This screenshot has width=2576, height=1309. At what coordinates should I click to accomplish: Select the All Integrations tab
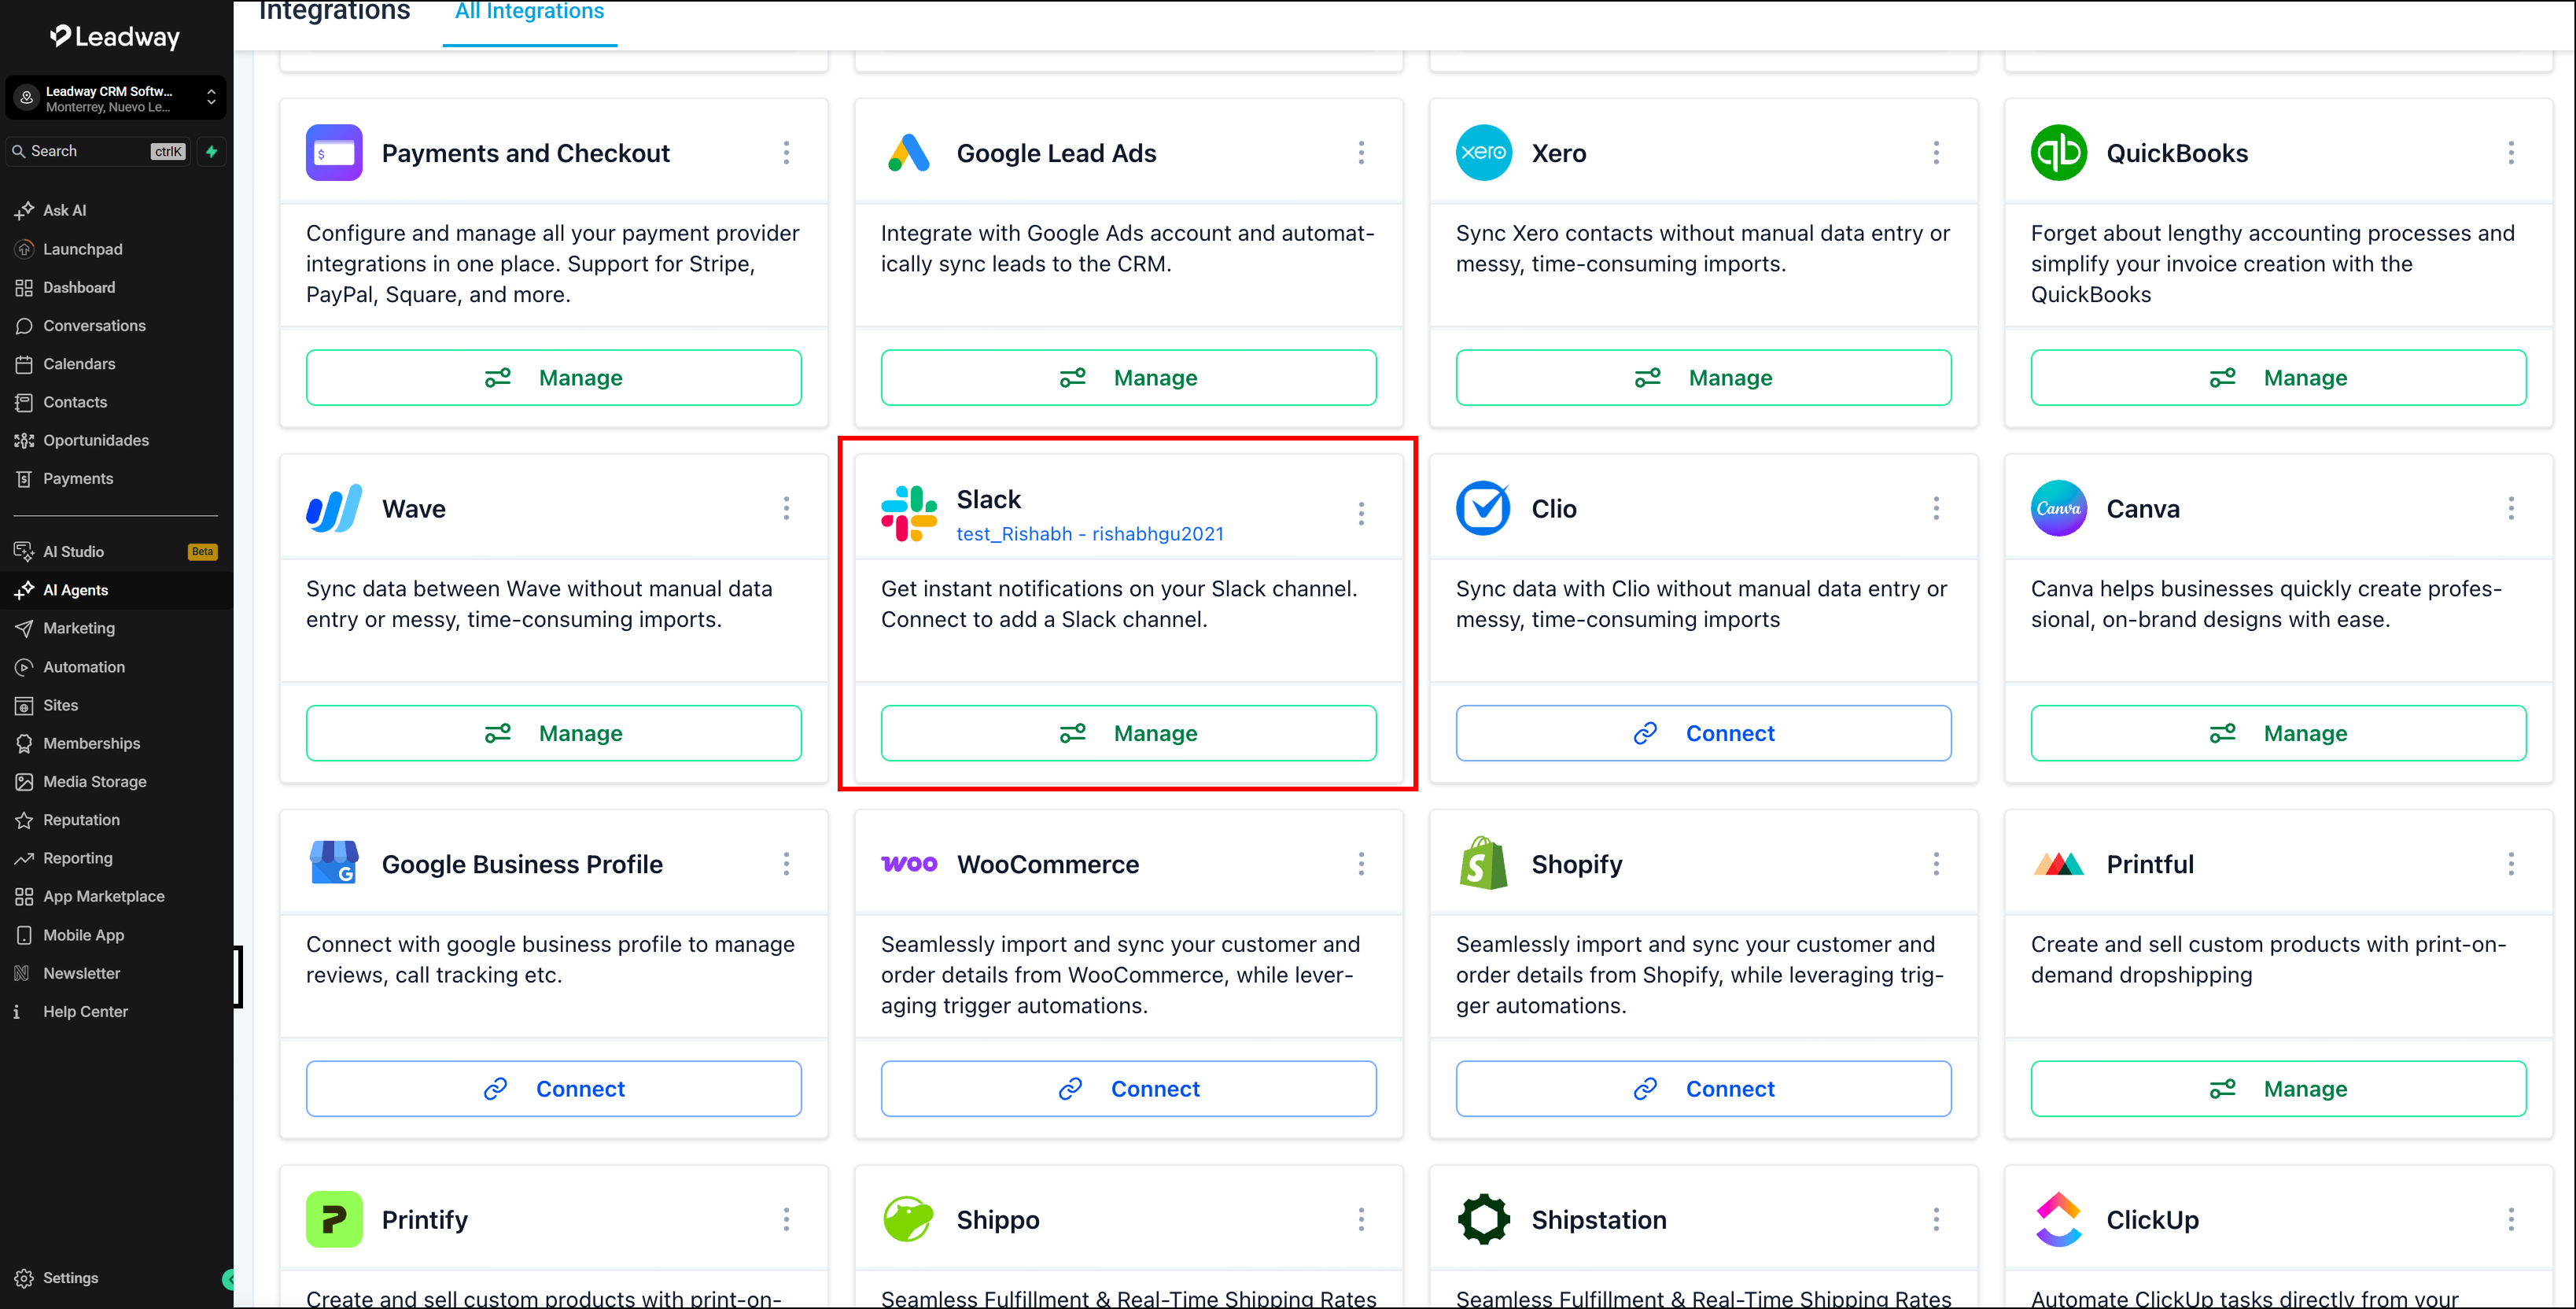529,12
